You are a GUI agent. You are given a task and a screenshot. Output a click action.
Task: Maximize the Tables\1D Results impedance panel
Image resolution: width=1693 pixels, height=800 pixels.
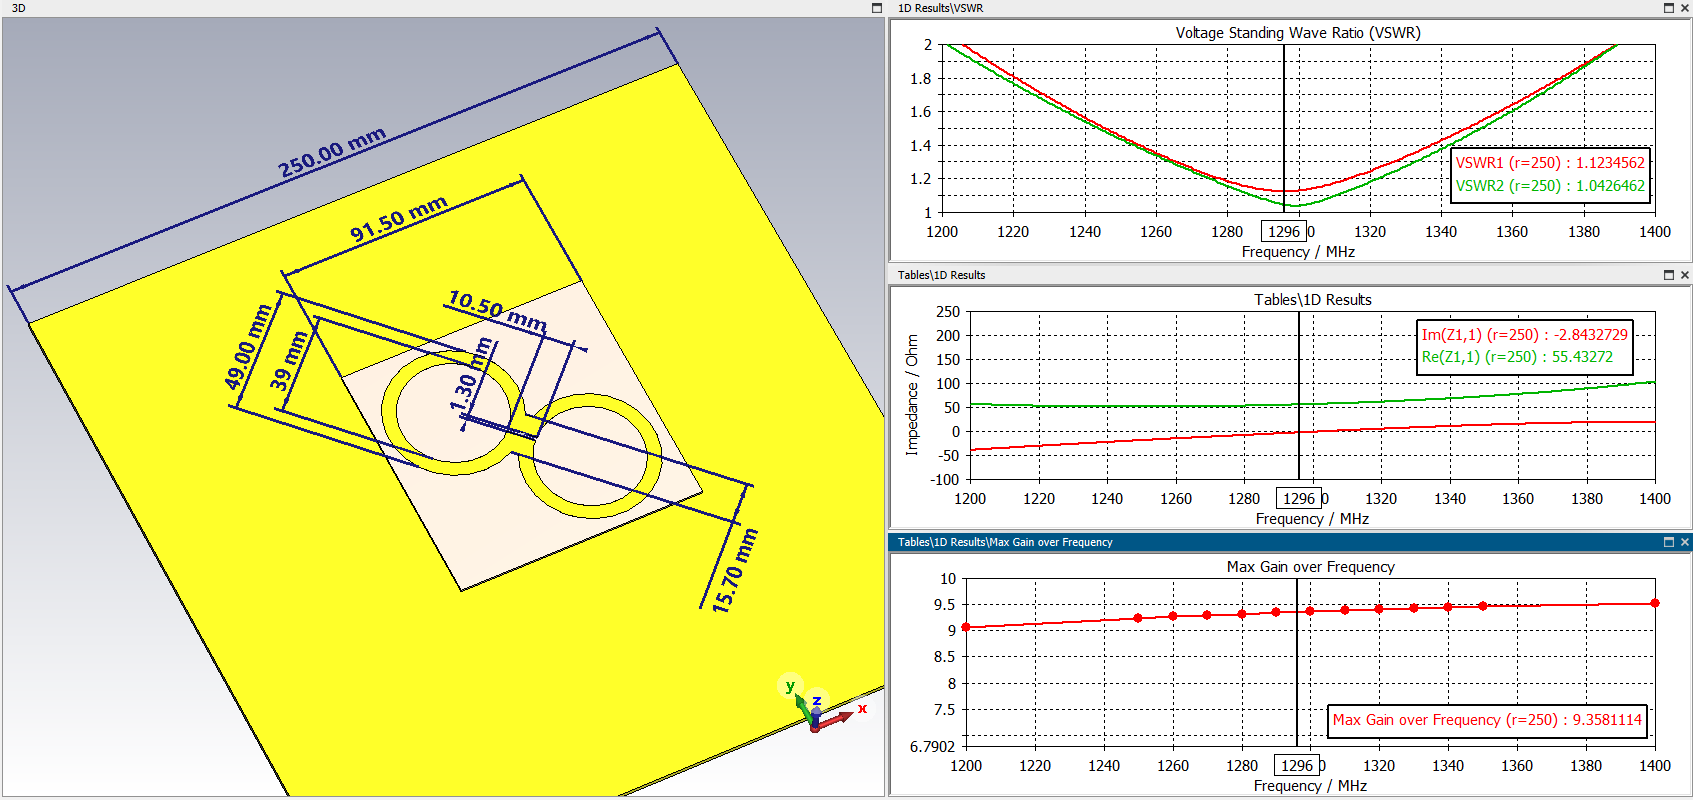click(x=1668, y=275)
